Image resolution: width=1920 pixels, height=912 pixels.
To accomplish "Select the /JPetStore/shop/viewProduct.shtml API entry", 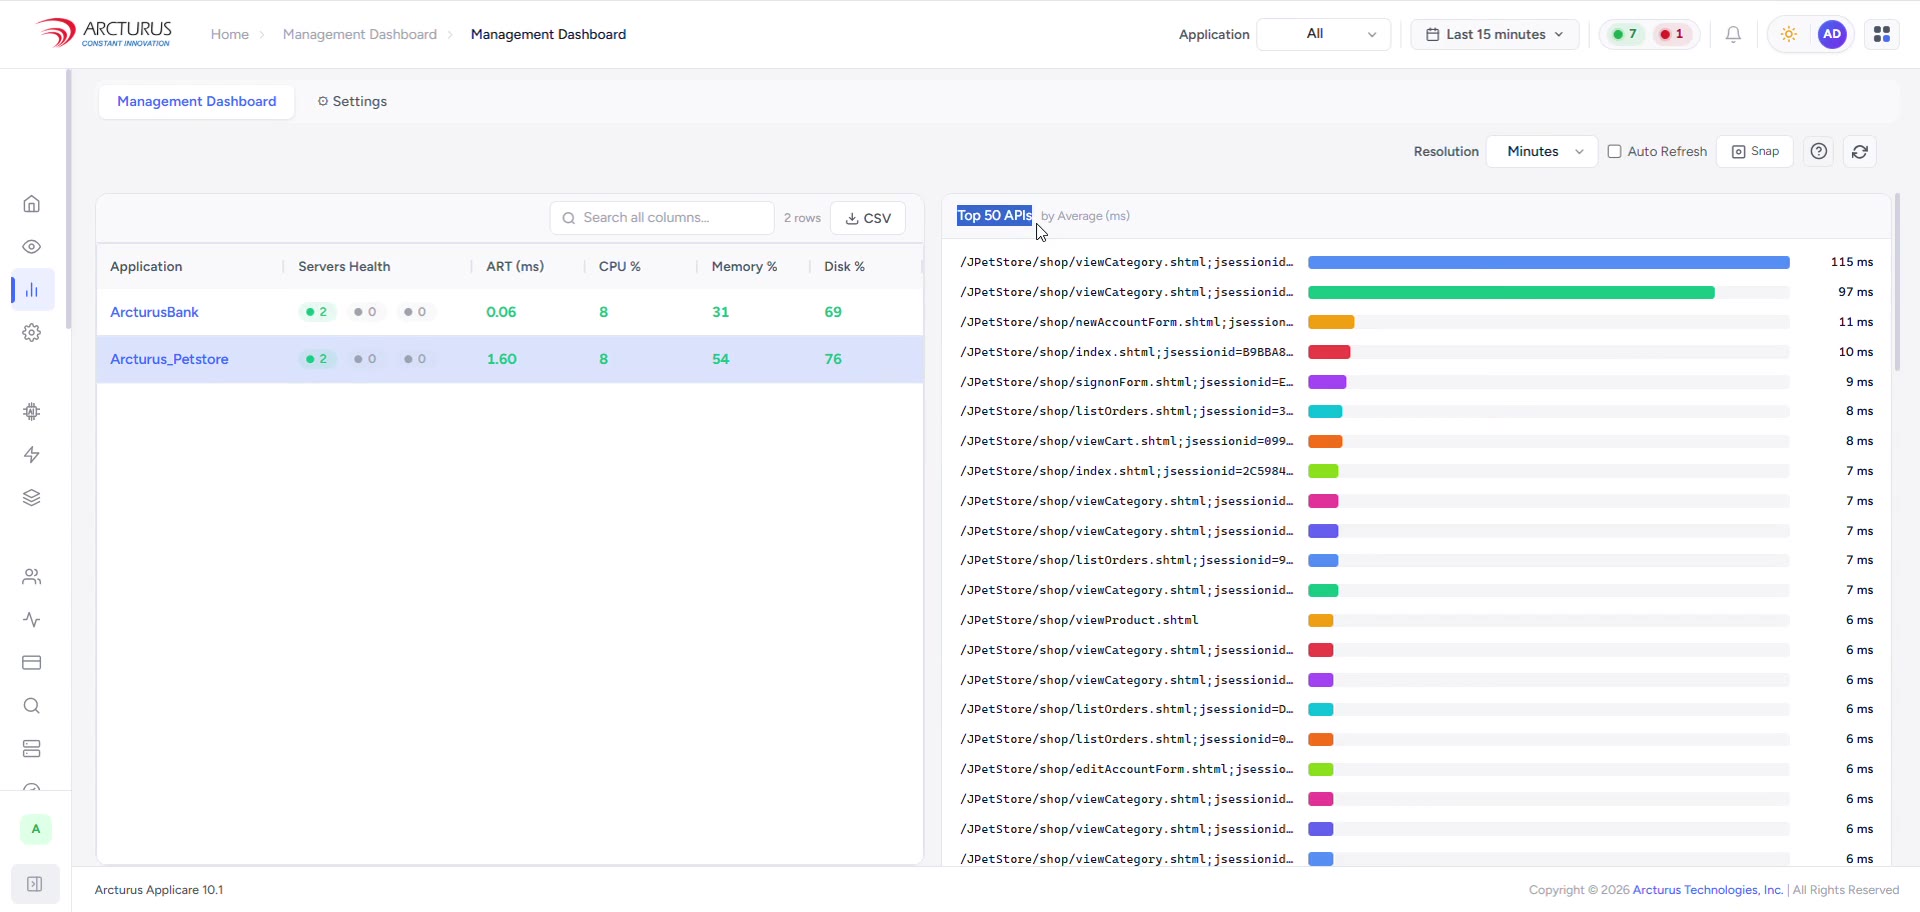I will point(1079,620).
